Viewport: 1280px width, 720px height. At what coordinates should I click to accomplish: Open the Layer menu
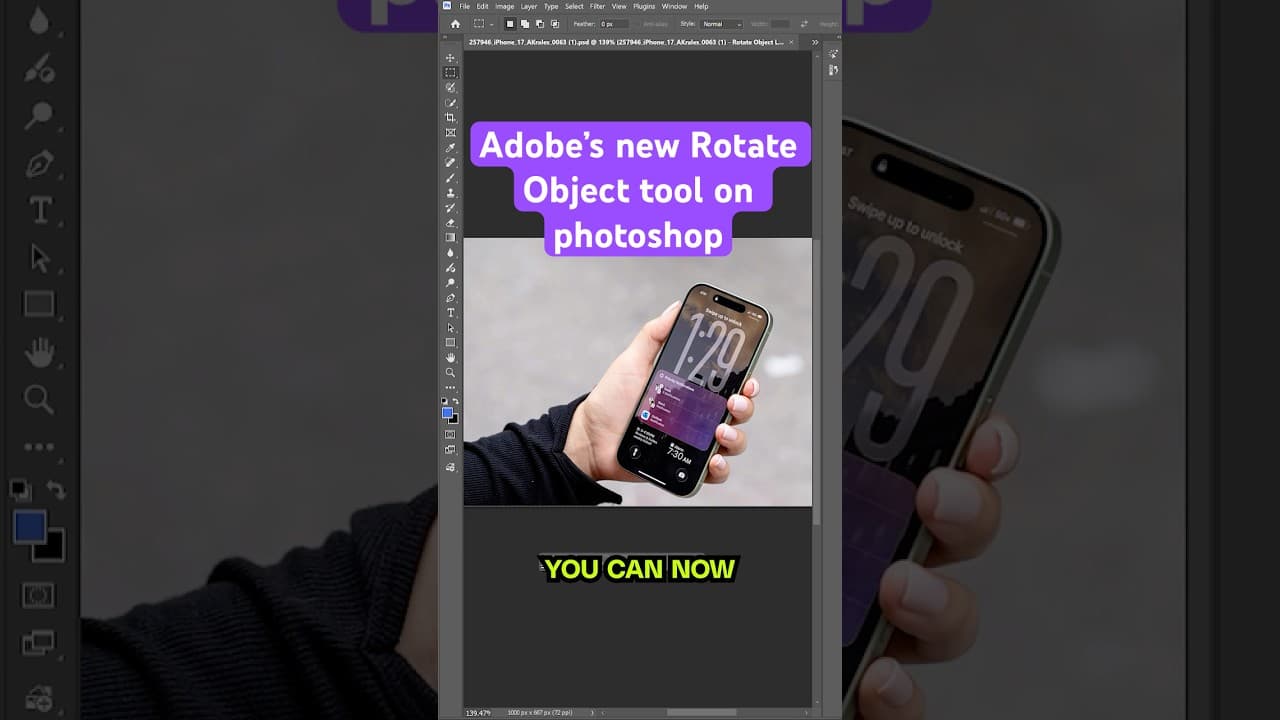pos(528,6)
